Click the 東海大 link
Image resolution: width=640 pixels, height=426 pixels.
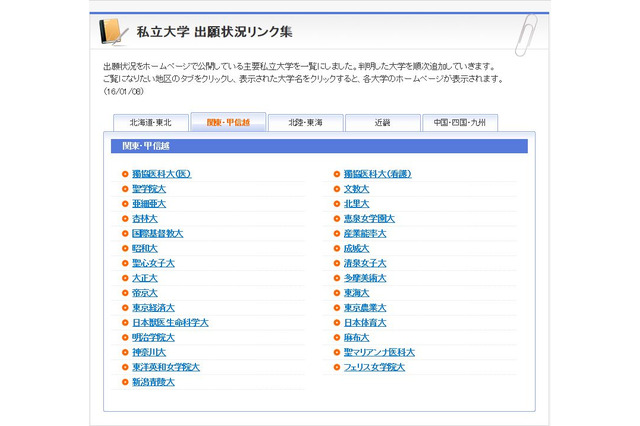pos(356,293)
